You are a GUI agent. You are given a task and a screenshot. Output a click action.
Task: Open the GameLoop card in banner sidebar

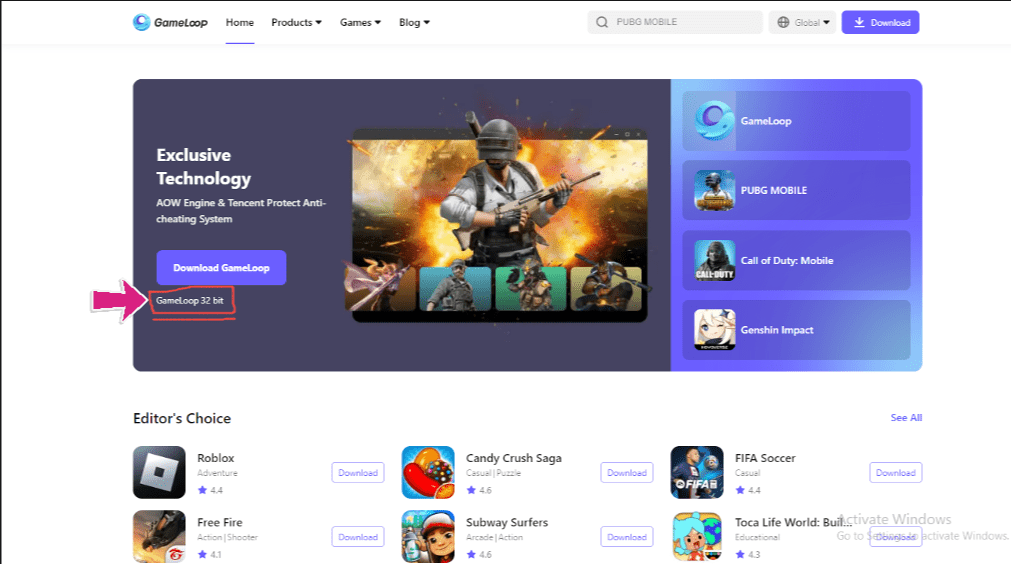pyautogui.click(x=796, y=121)
